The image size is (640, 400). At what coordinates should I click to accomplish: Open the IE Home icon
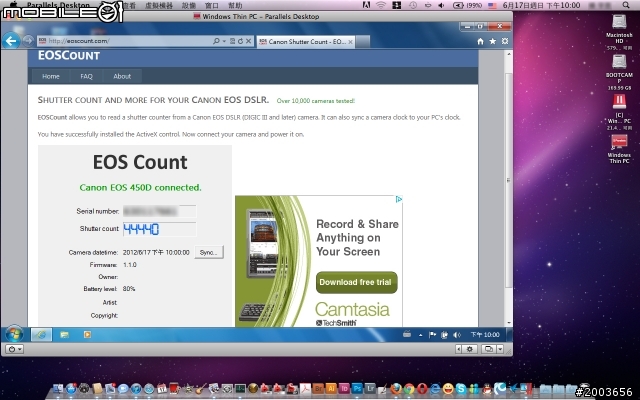click(480, 41)
